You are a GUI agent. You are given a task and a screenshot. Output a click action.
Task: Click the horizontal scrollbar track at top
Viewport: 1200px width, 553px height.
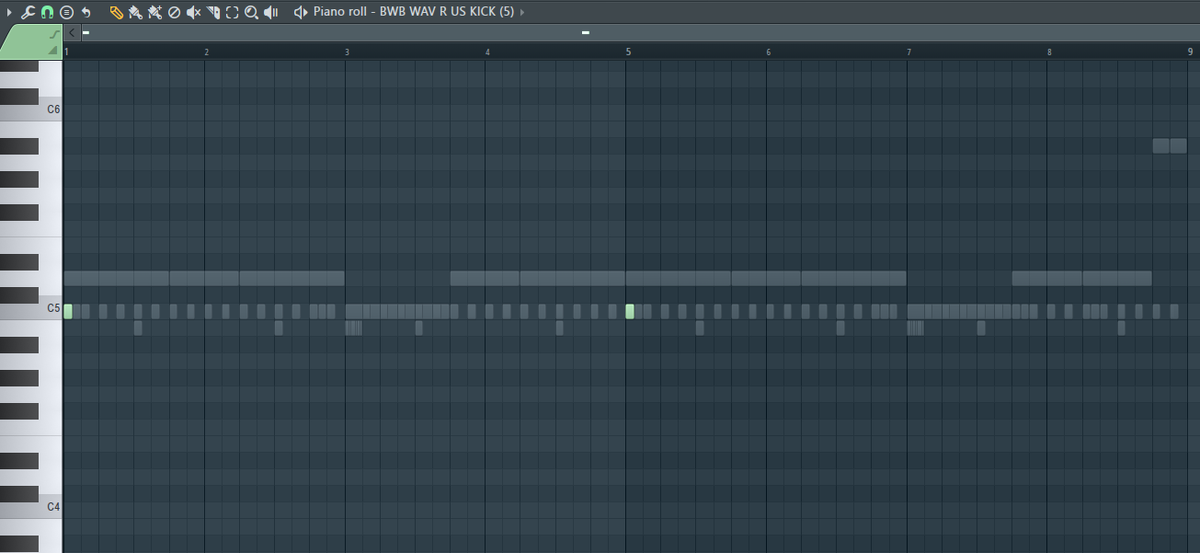(639, 33)
